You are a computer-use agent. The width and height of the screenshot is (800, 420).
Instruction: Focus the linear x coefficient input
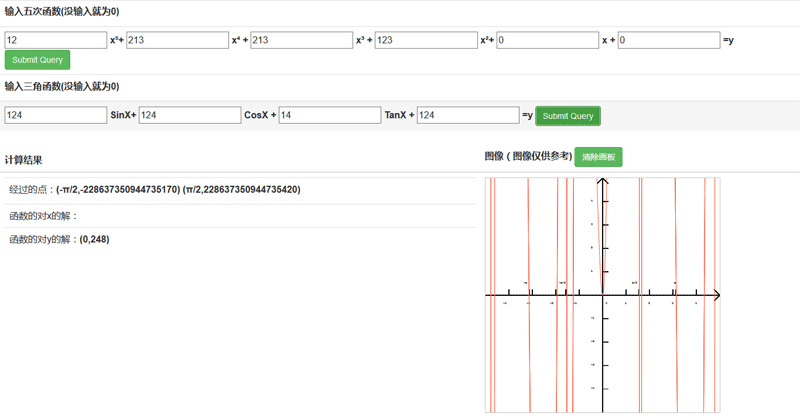(546, 40)
